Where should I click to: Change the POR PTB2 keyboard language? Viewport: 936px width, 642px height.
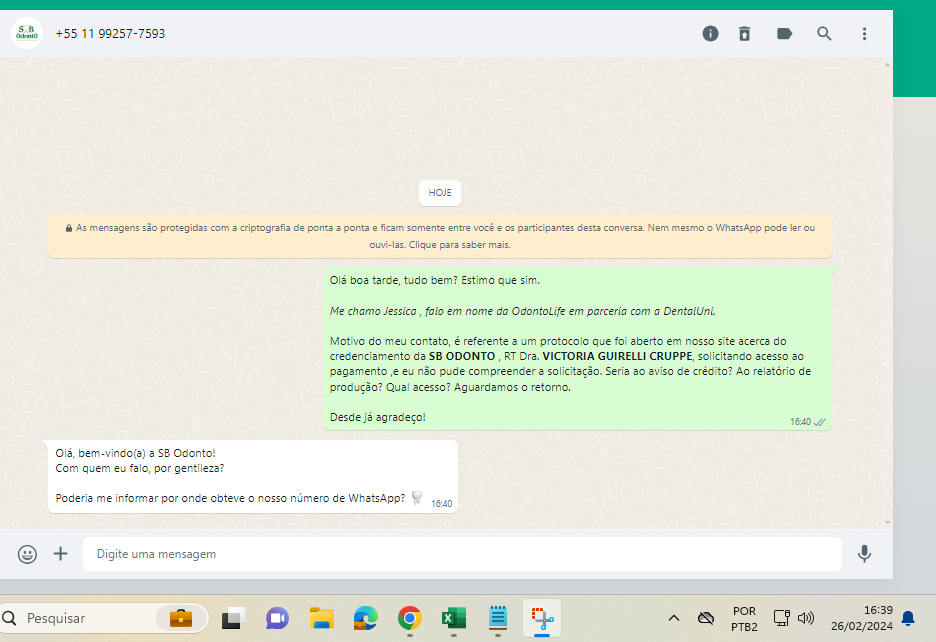744,619
